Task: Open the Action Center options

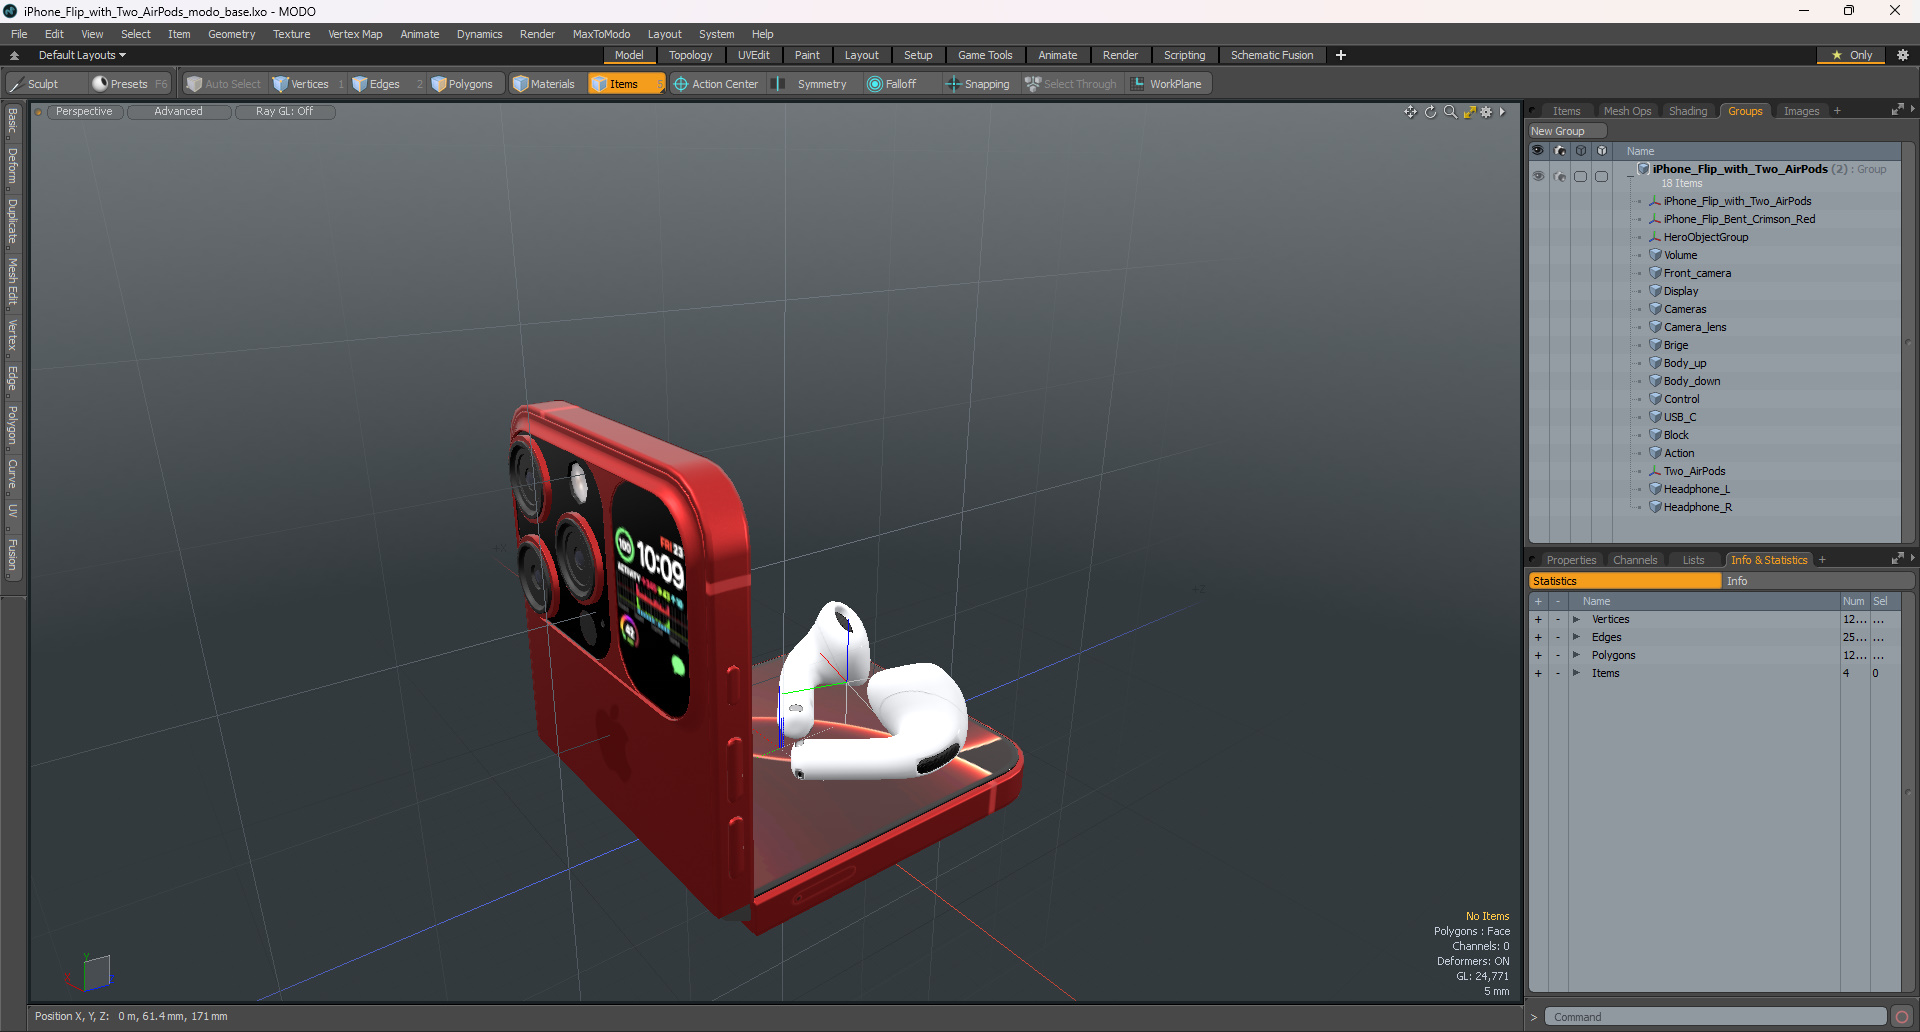Action: pos(716,84)
